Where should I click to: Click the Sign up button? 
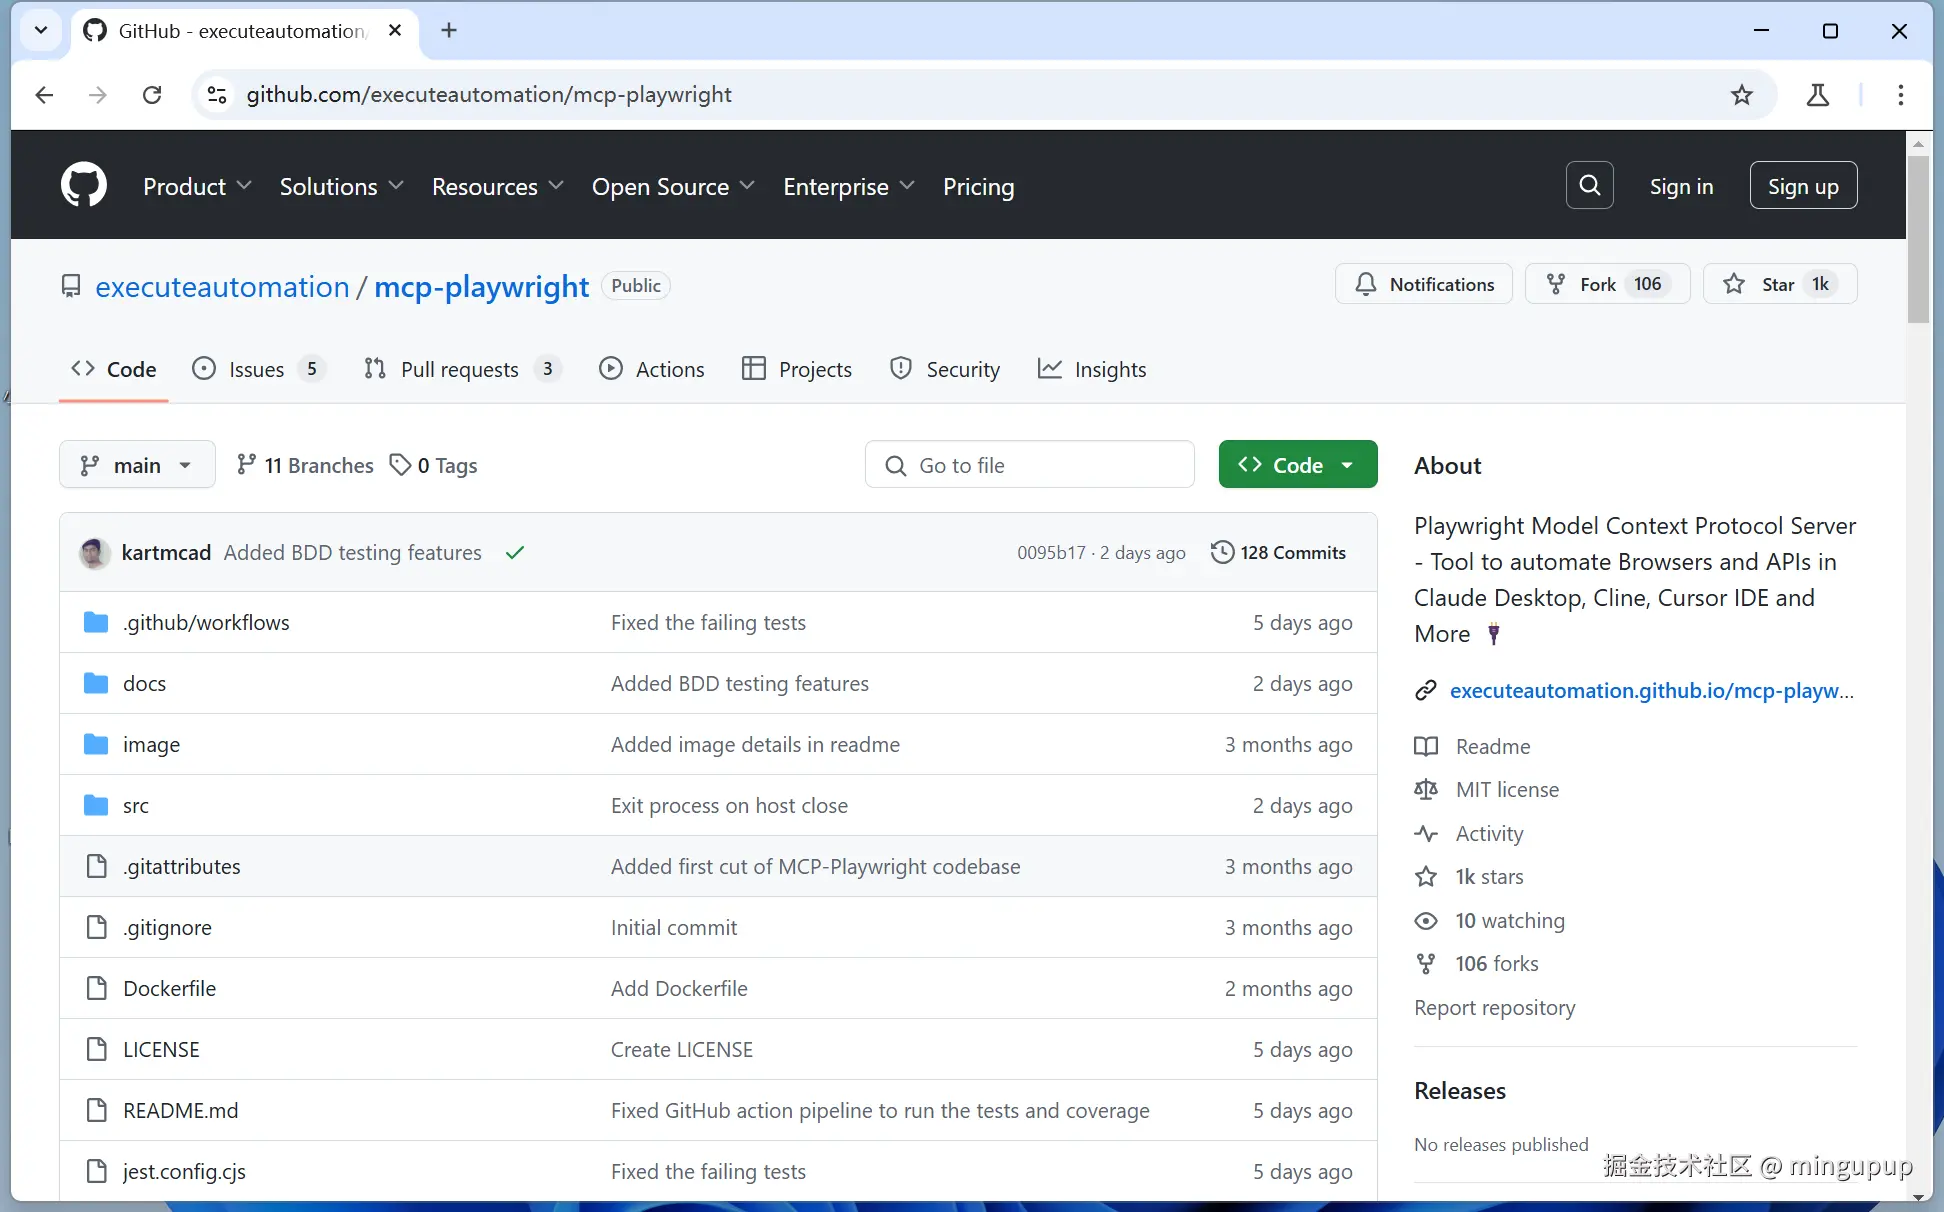(1802, 186)
